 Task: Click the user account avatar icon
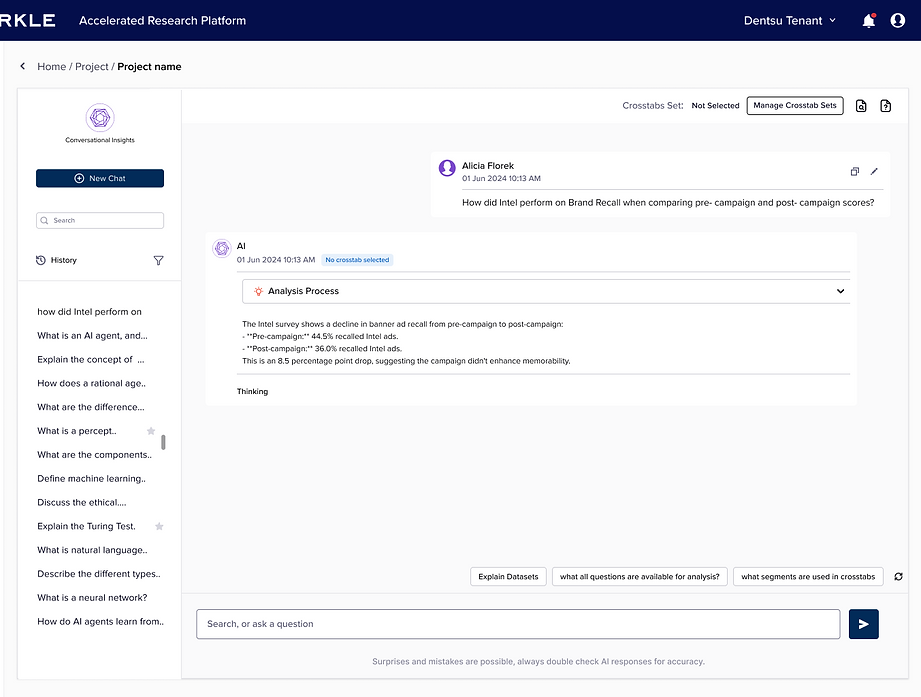point(899,20)
